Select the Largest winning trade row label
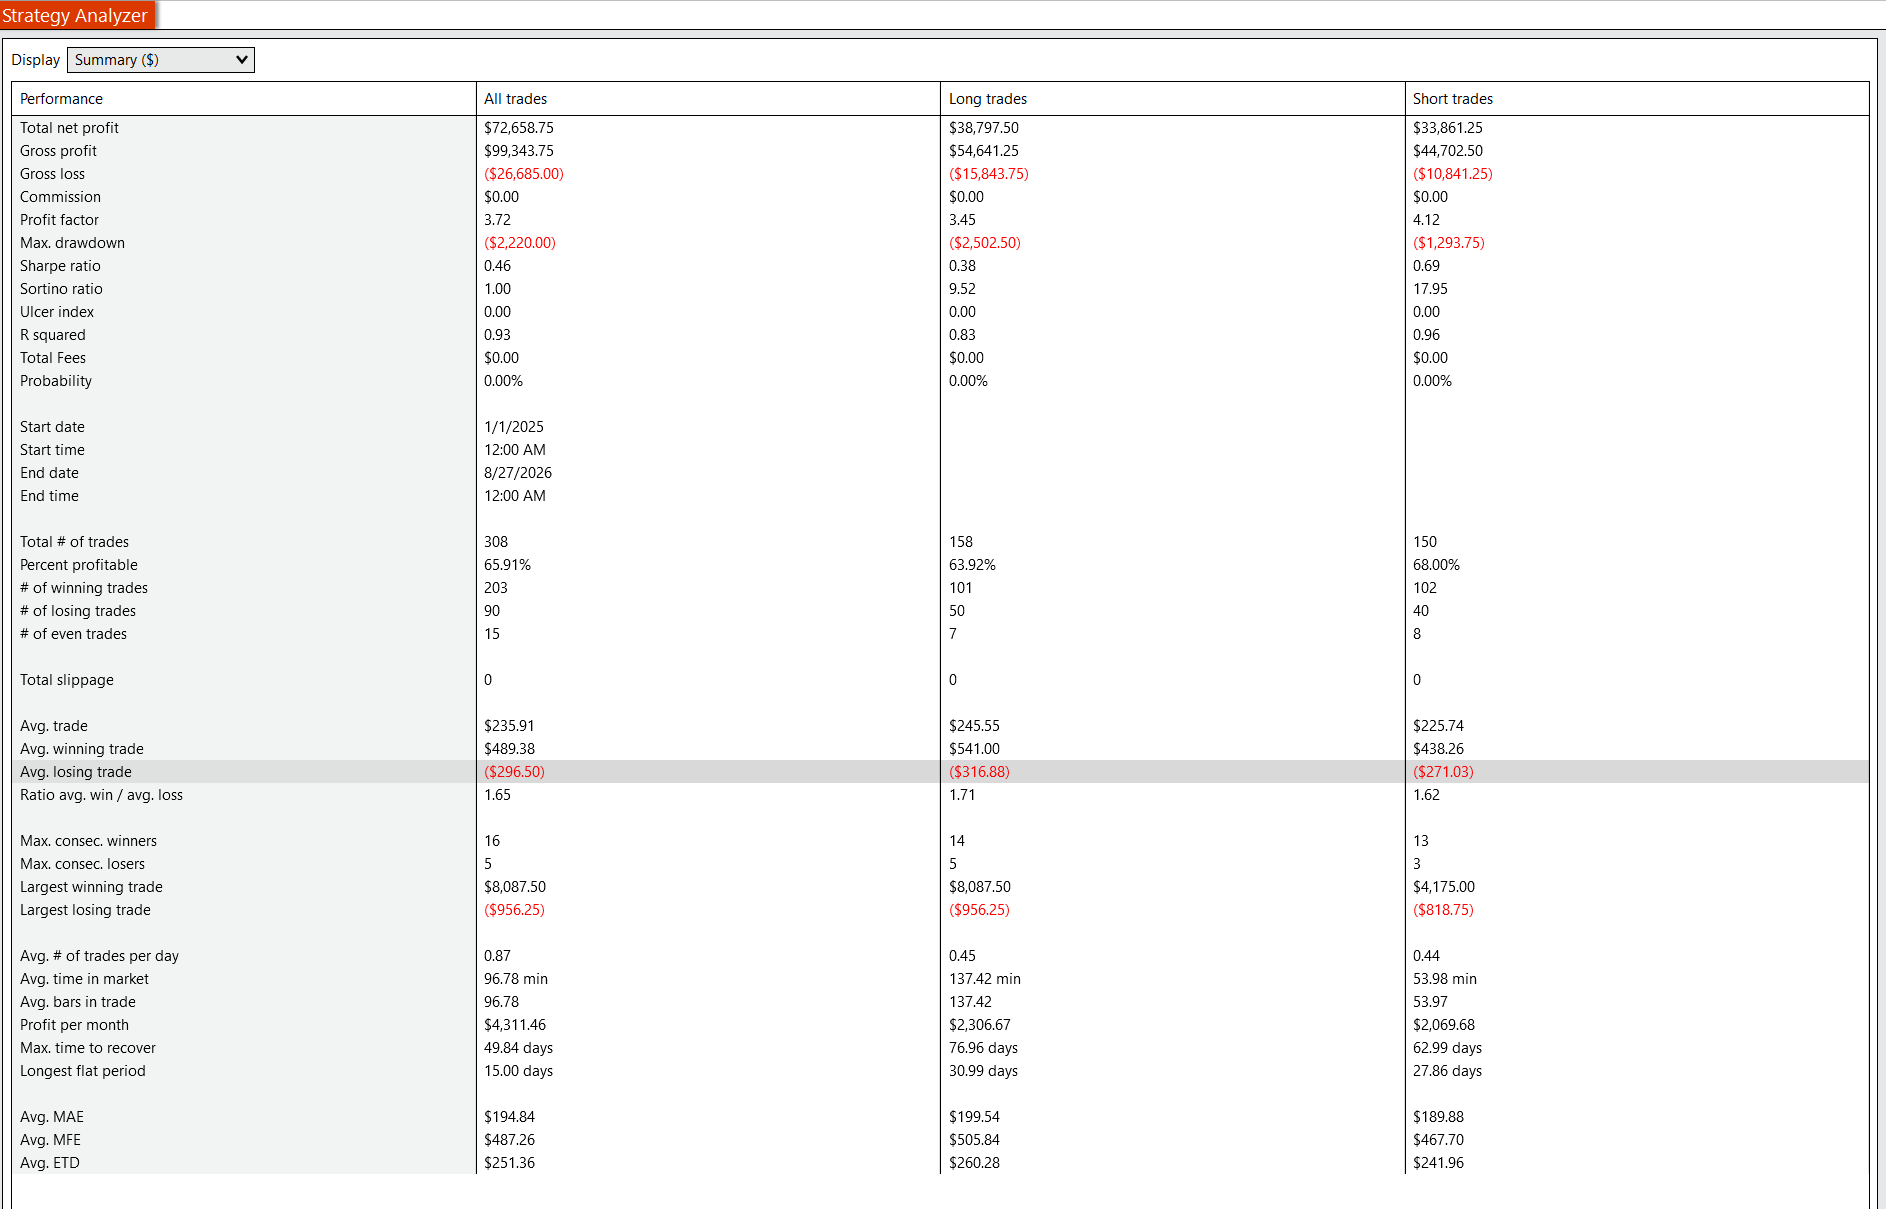Viewport: 1886px width, 1209px height. [x=91, y=887]
